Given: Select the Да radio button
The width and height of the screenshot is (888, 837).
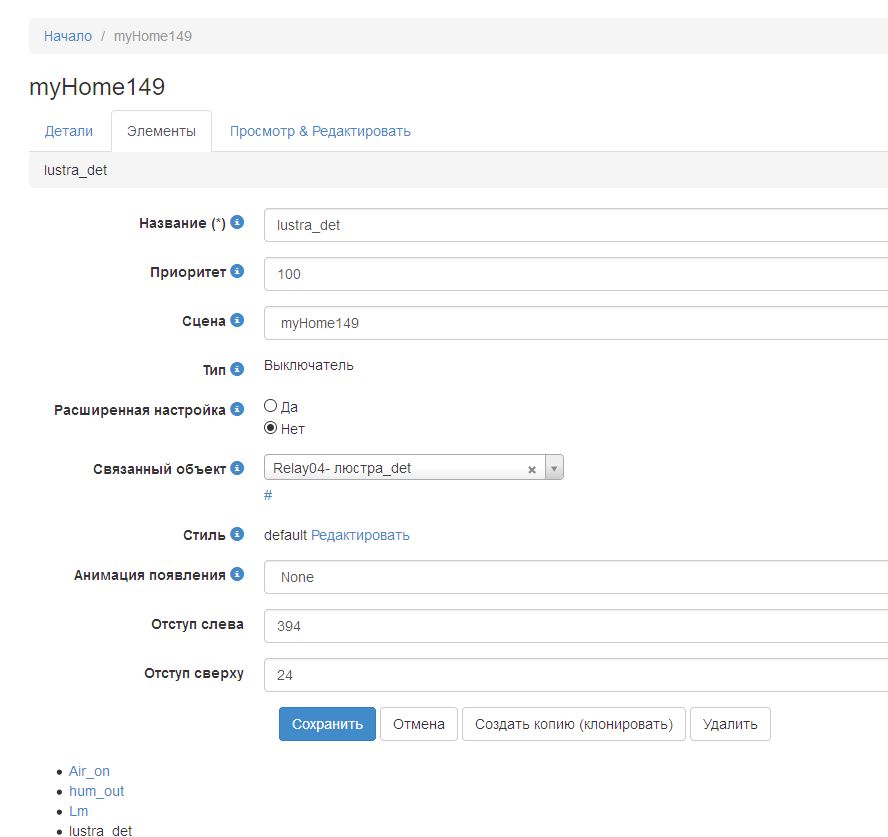Looking at the screenshot, I should (x=270, y=406).
